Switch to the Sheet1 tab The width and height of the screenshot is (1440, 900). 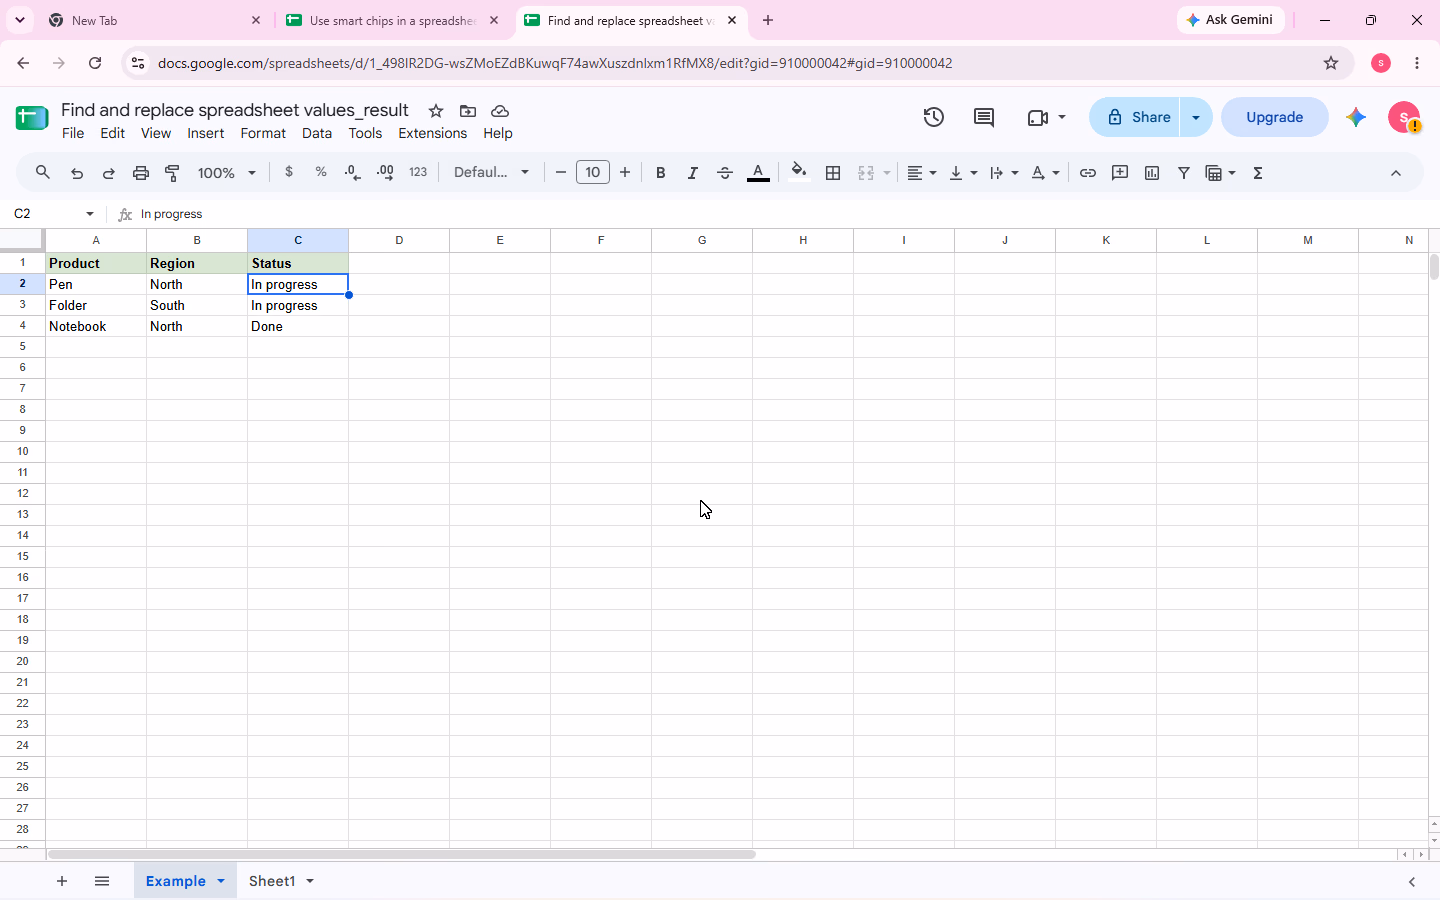[x=272, y=881]
